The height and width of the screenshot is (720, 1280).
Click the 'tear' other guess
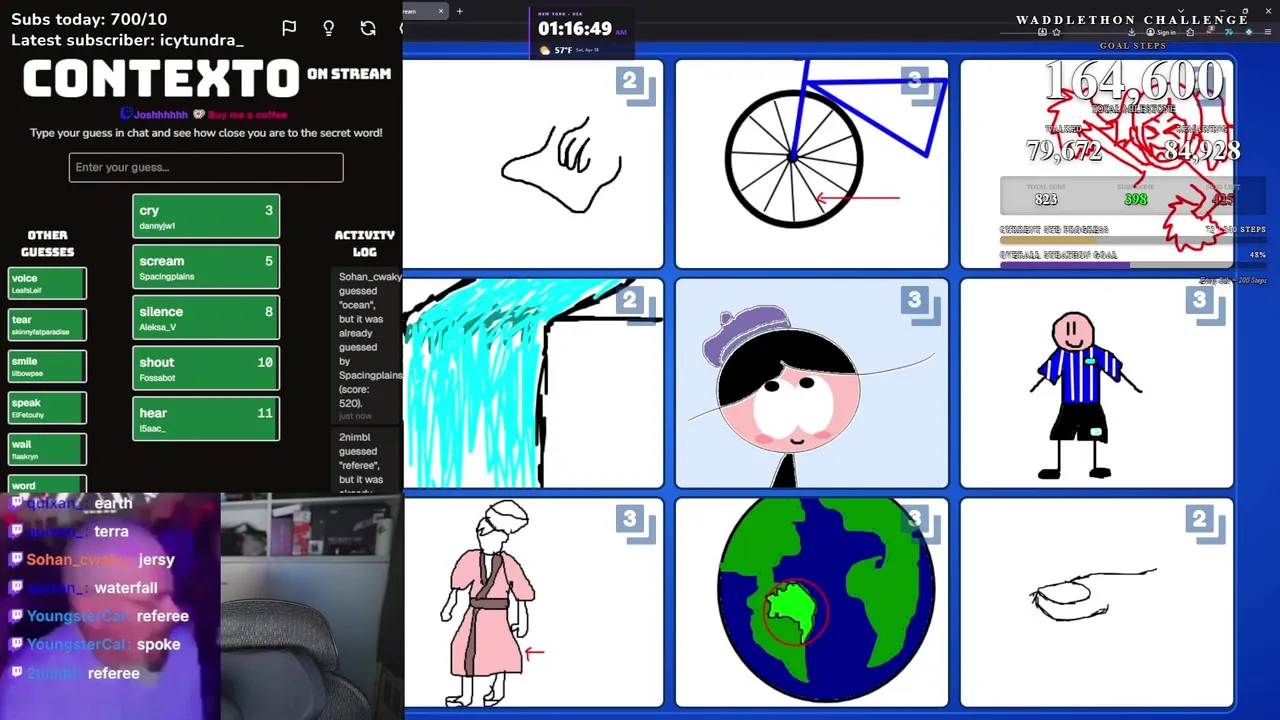(47, 325)
